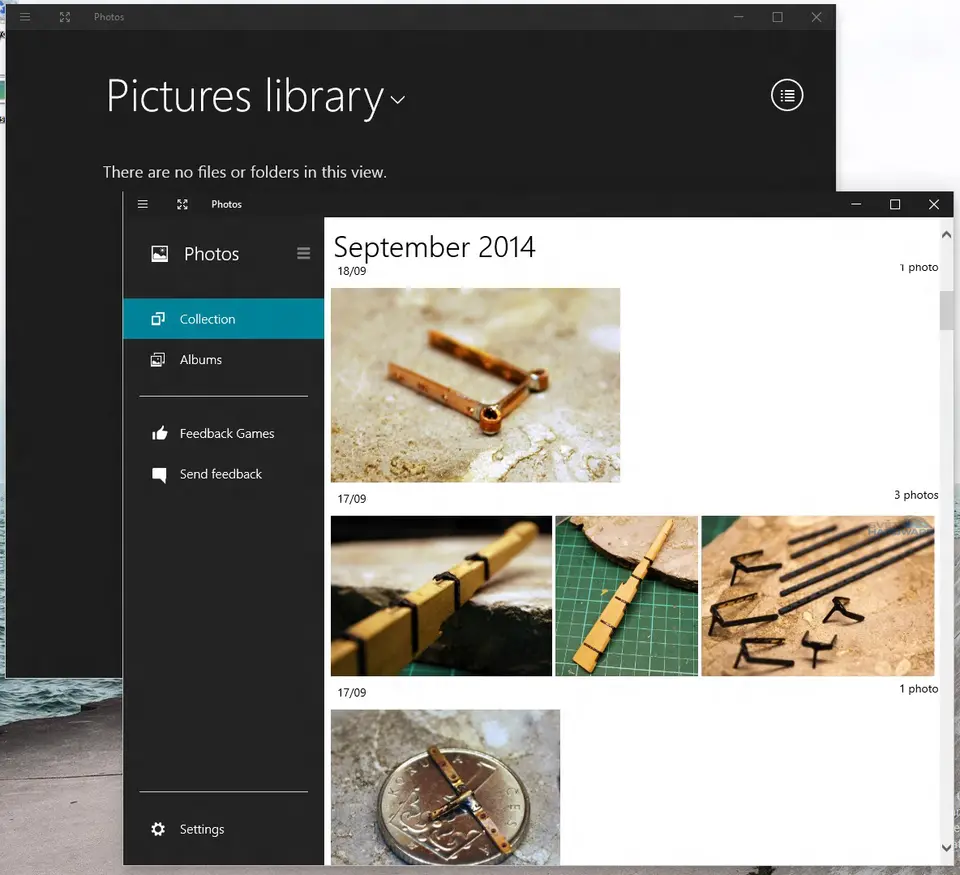Click the Feedback Games thumbs-up icon
This screenshot has width=960, height=875.
159,434
